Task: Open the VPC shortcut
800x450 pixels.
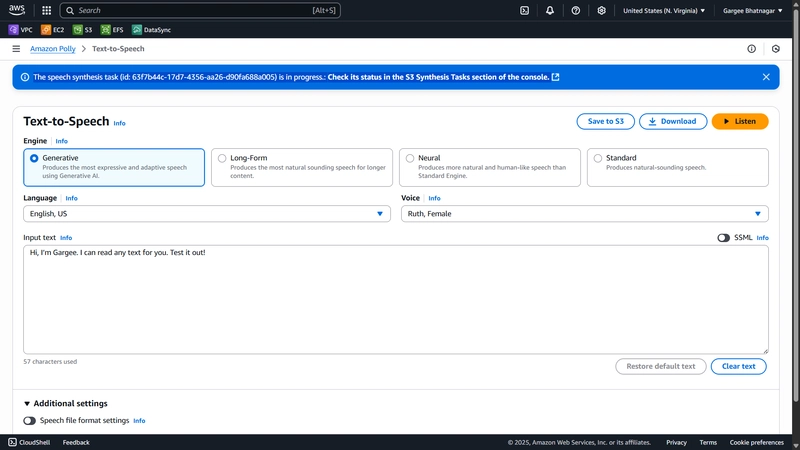Action: [20, 30]
